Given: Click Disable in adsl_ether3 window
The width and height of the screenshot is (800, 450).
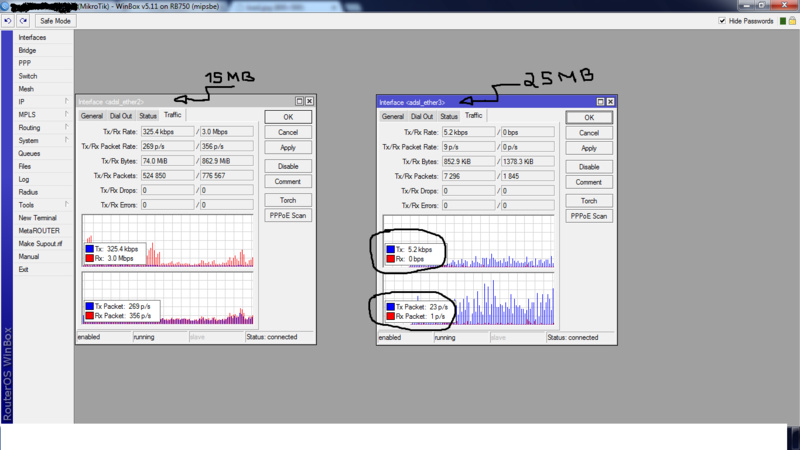Looking at the screenshot, I should click(589, 167).
